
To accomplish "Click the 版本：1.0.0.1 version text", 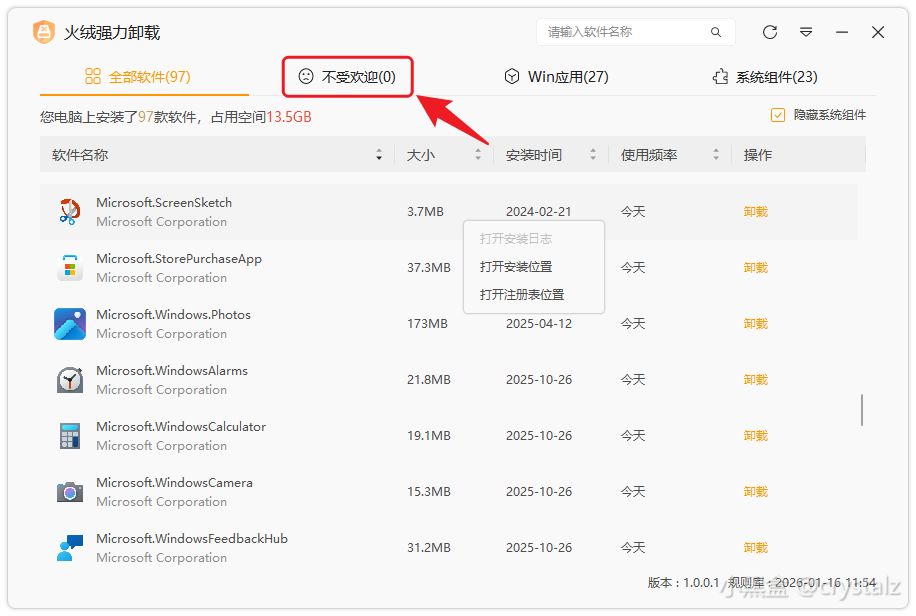I will pyautogui.click(x=683, y=583).
